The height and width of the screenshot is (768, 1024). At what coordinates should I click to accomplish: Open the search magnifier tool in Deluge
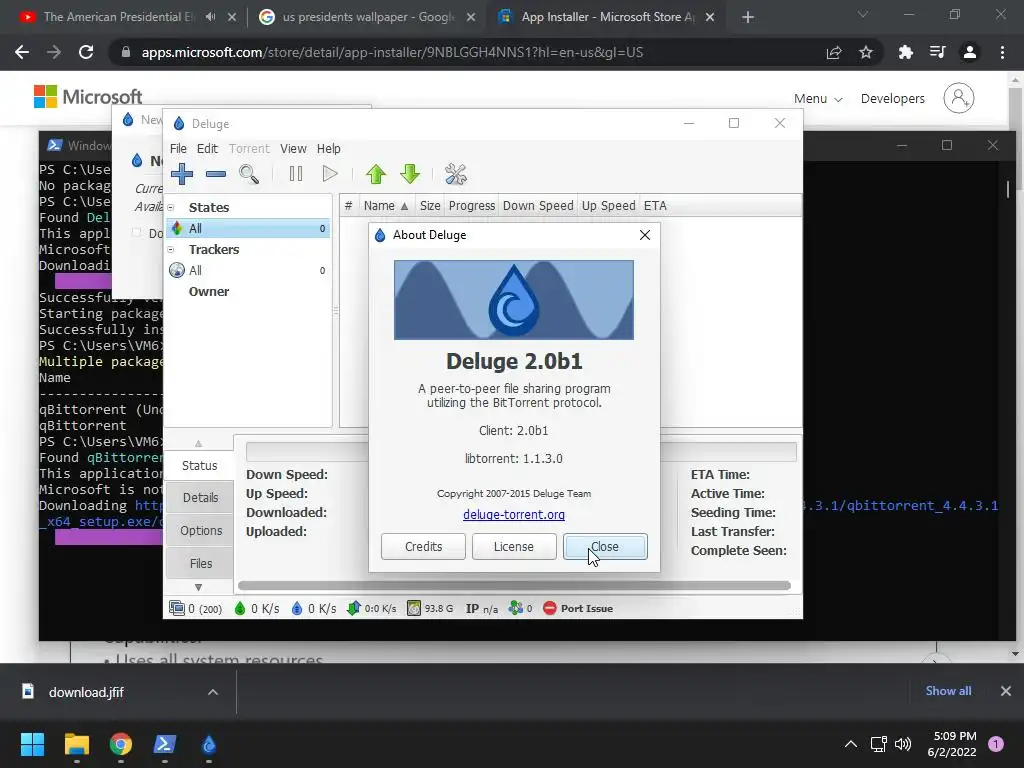(x=249, y=174)
